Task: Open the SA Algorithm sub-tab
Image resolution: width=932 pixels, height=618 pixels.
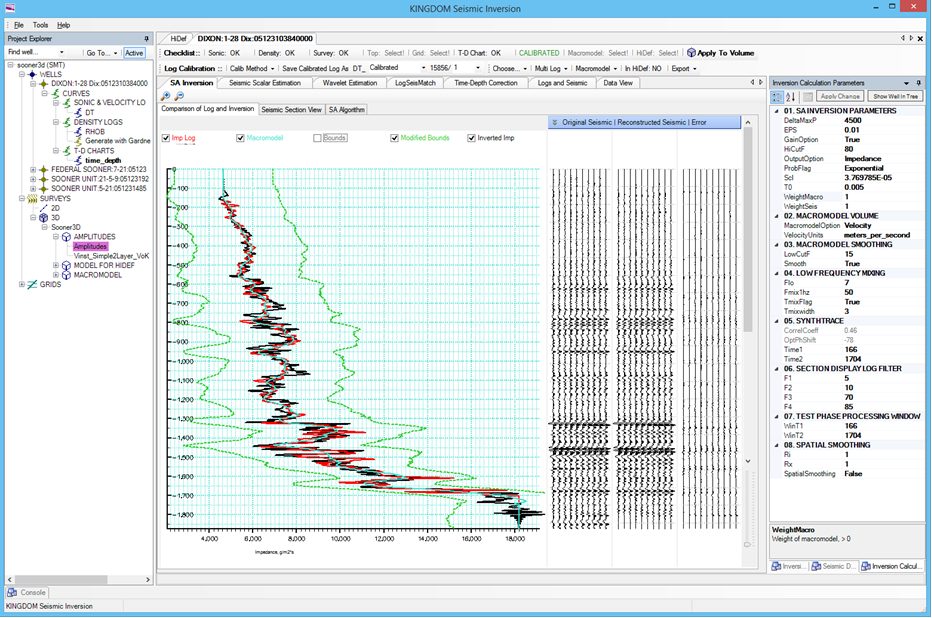Action: coord(347,109)
